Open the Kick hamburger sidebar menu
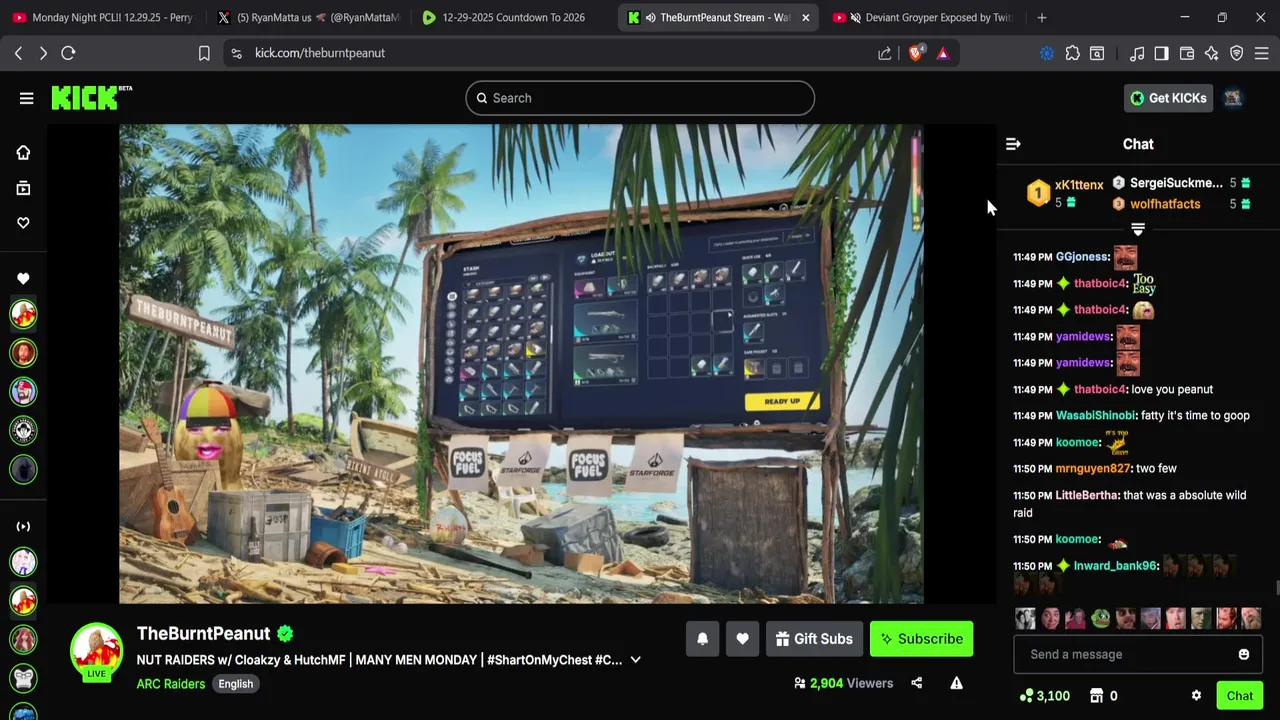The height and width of the screenshot is (720, 1280). pos(26,98)
